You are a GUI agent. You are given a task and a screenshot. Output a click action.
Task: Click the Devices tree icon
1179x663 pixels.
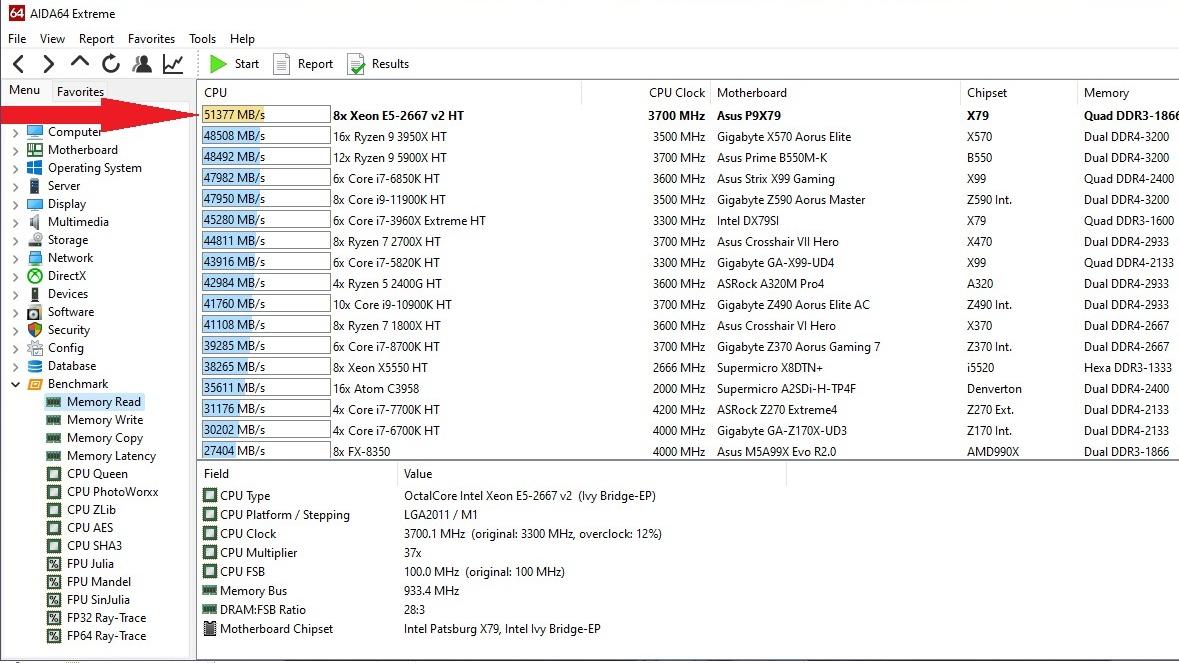pyautogui.click(x=35, y=294)
